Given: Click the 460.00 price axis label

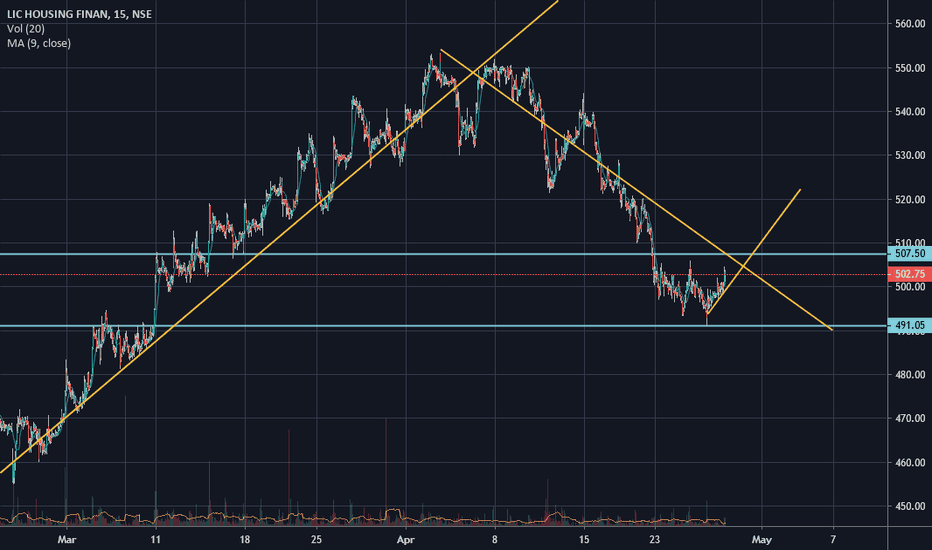Looking at the screenshot, I should click(910, 463).
